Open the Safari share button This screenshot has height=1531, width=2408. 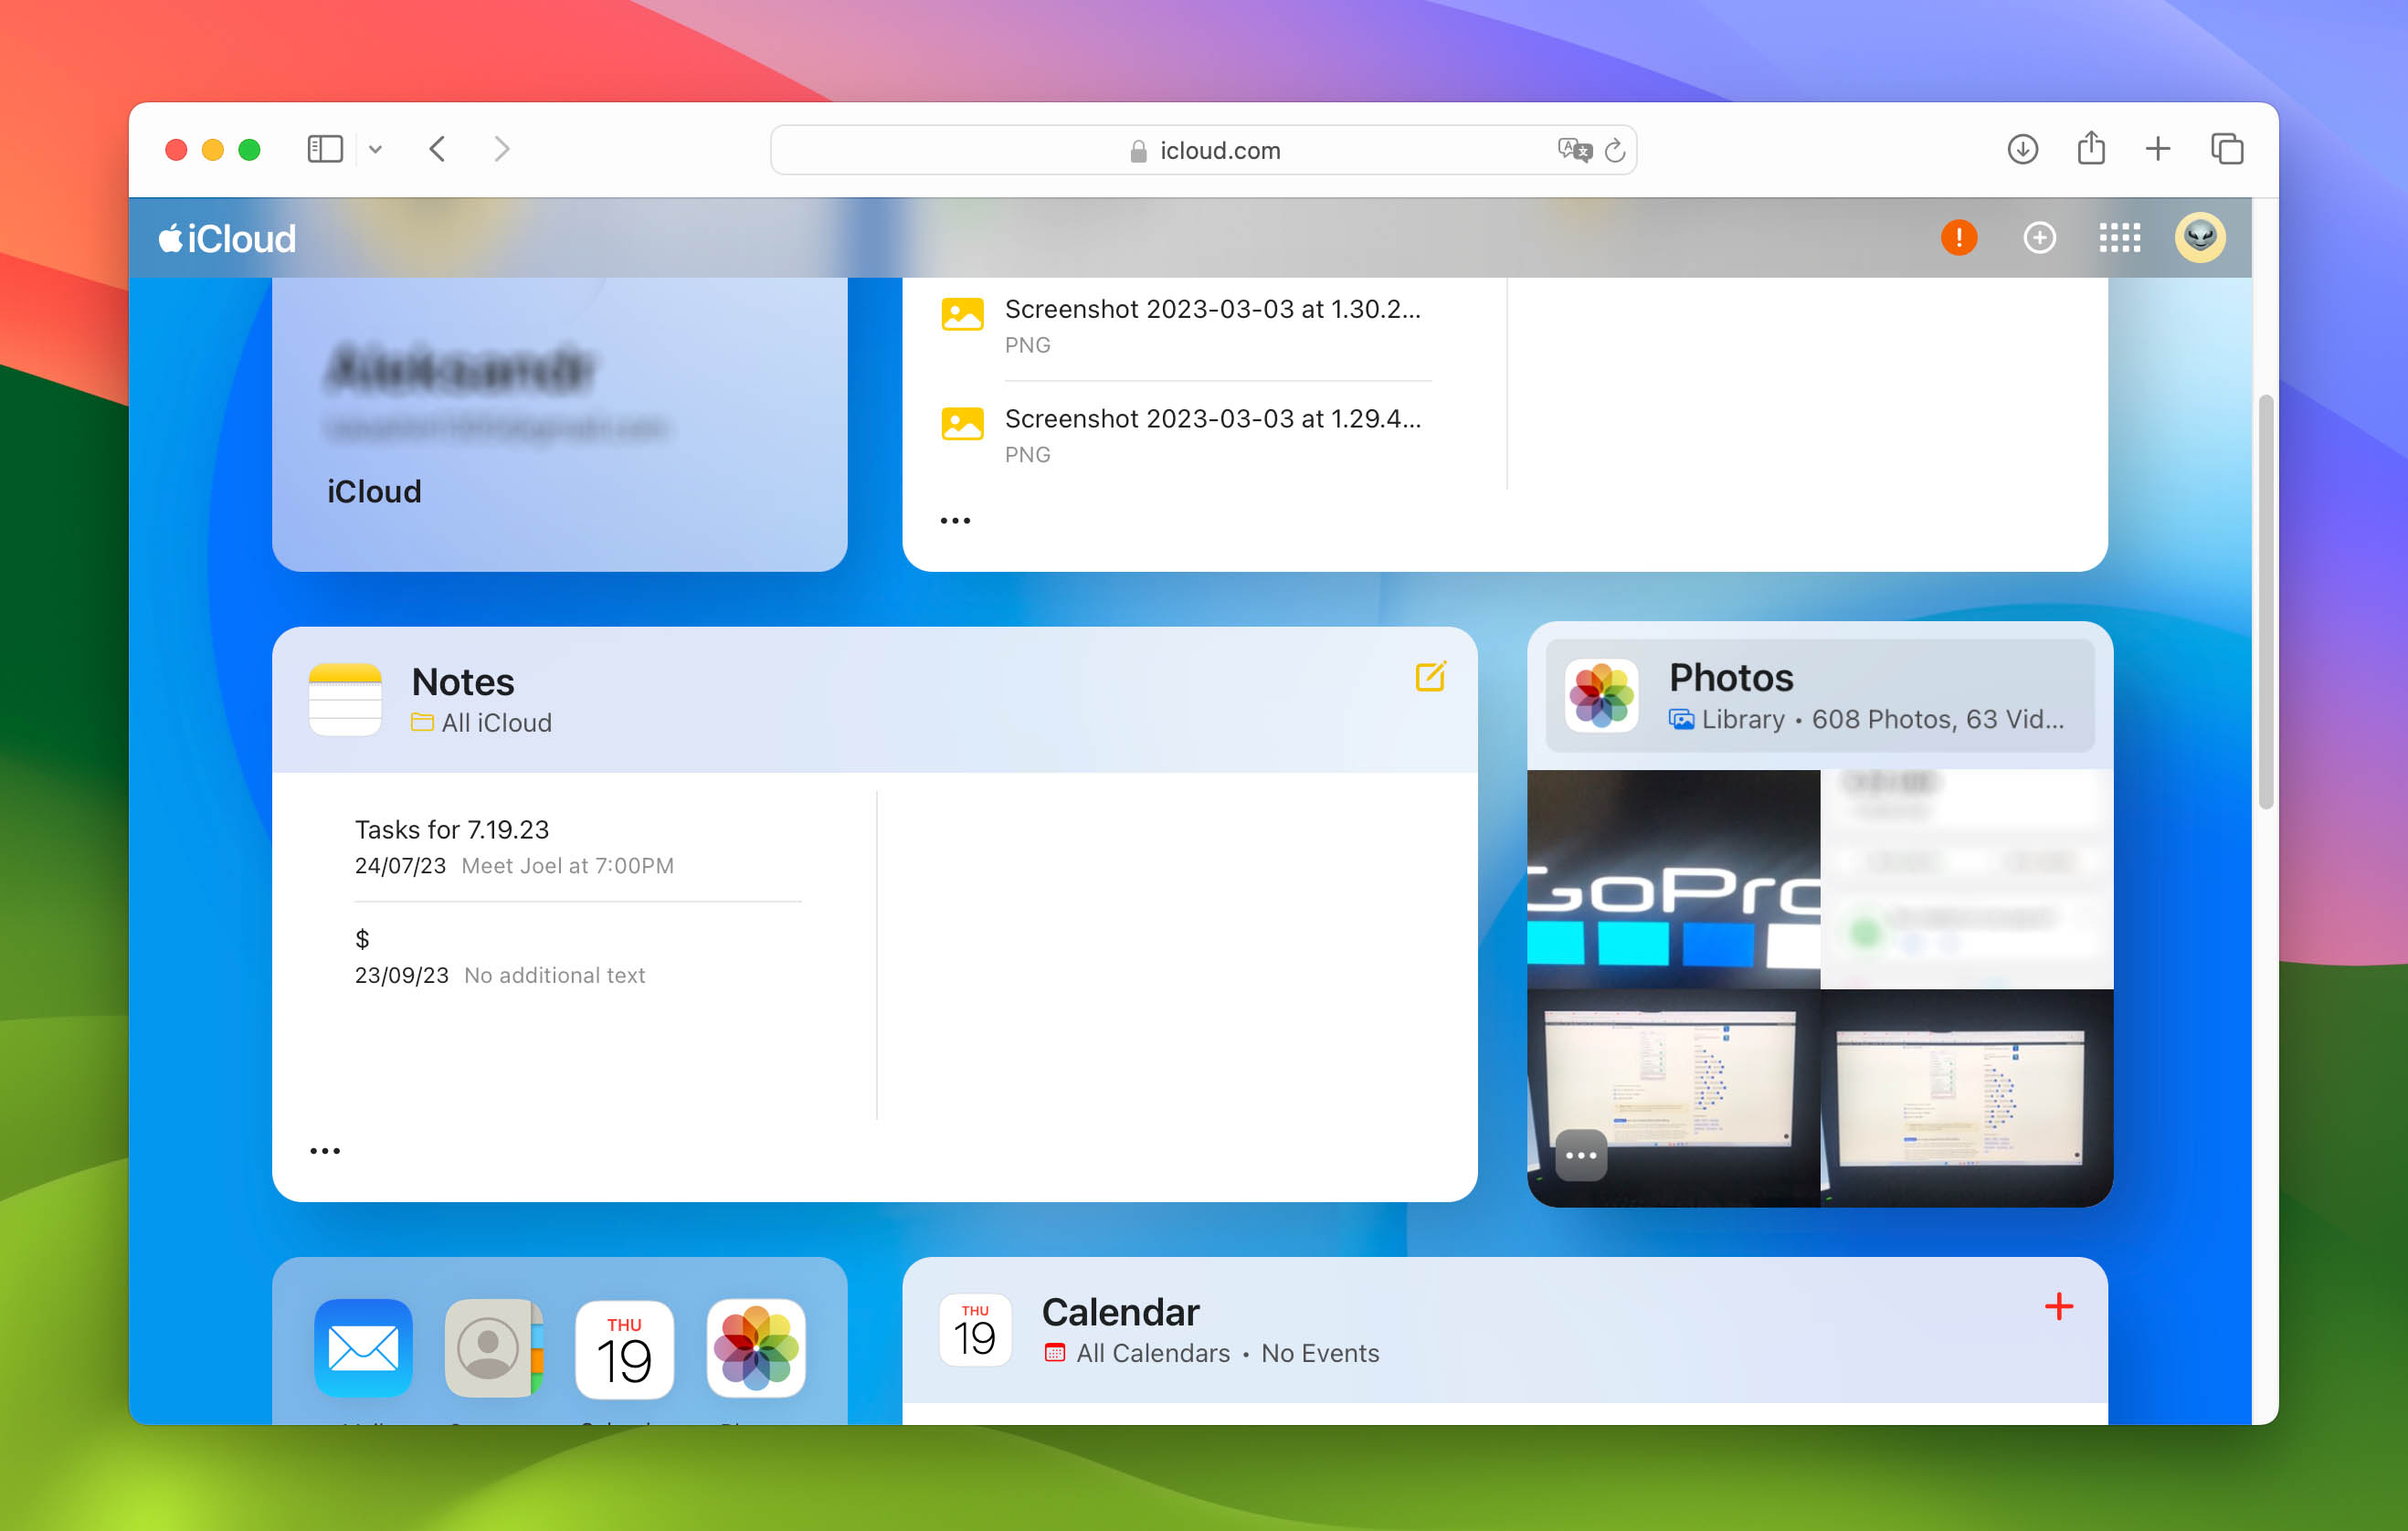pyautogui.click(x=2091, y=148)
